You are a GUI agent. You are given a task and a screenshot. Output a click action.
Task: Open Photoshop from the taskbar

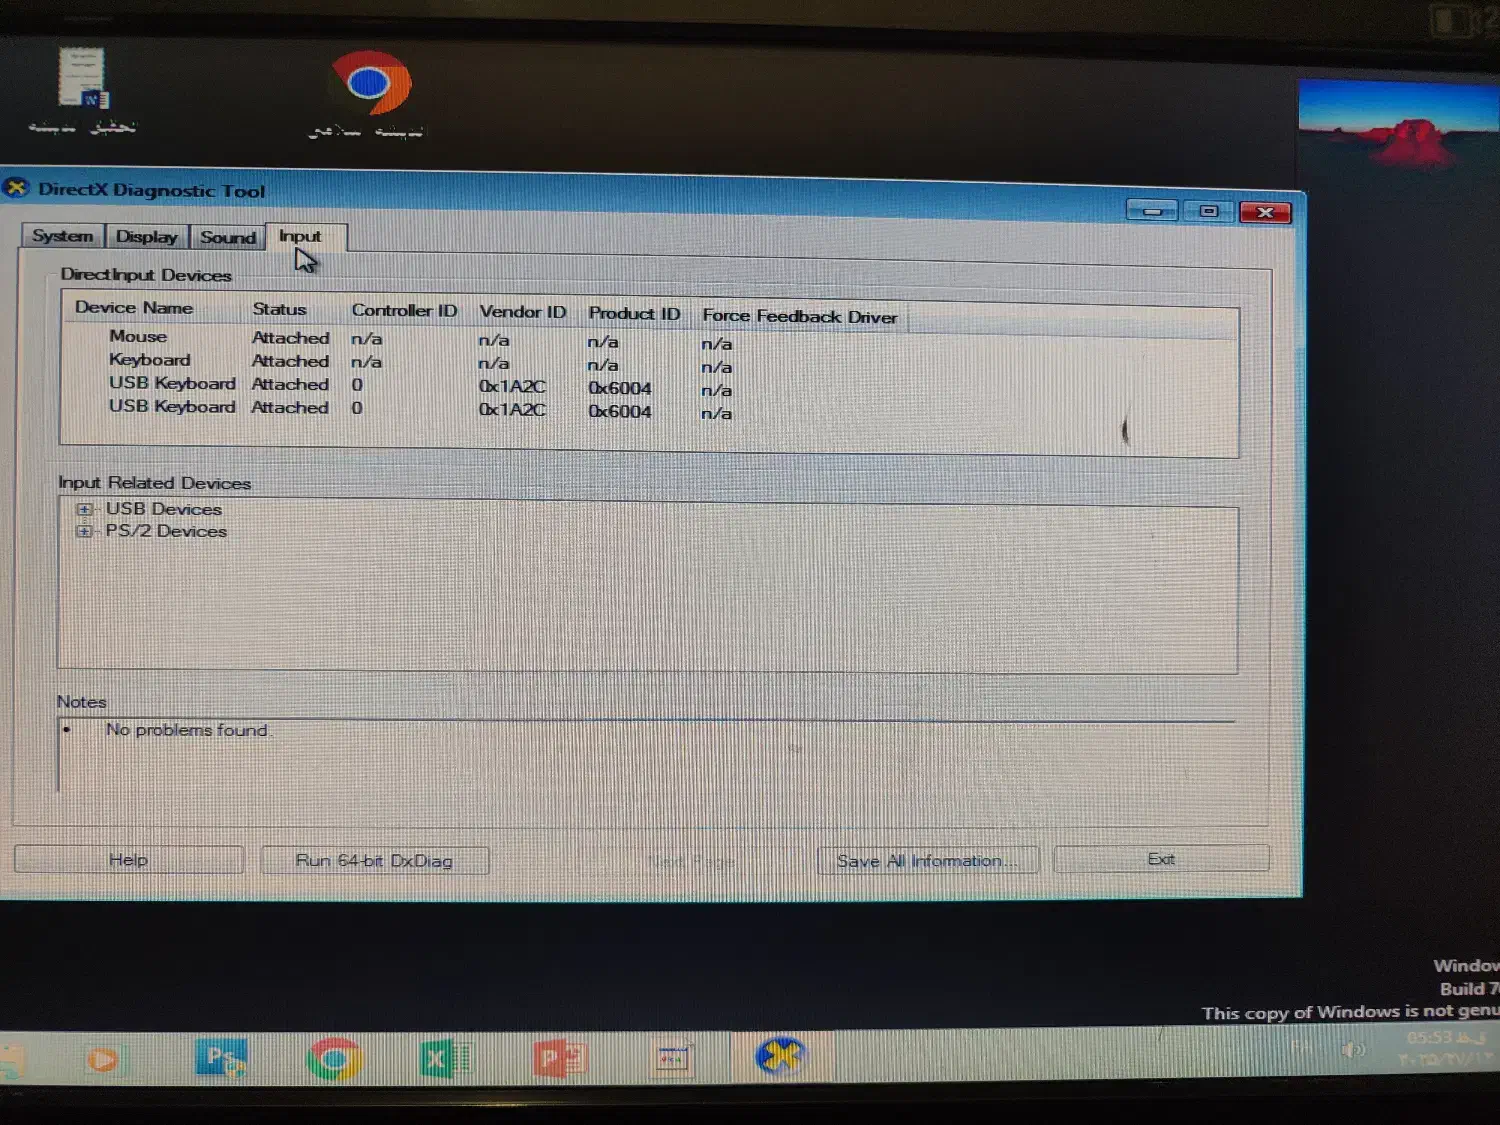(x=221, y=1058)
